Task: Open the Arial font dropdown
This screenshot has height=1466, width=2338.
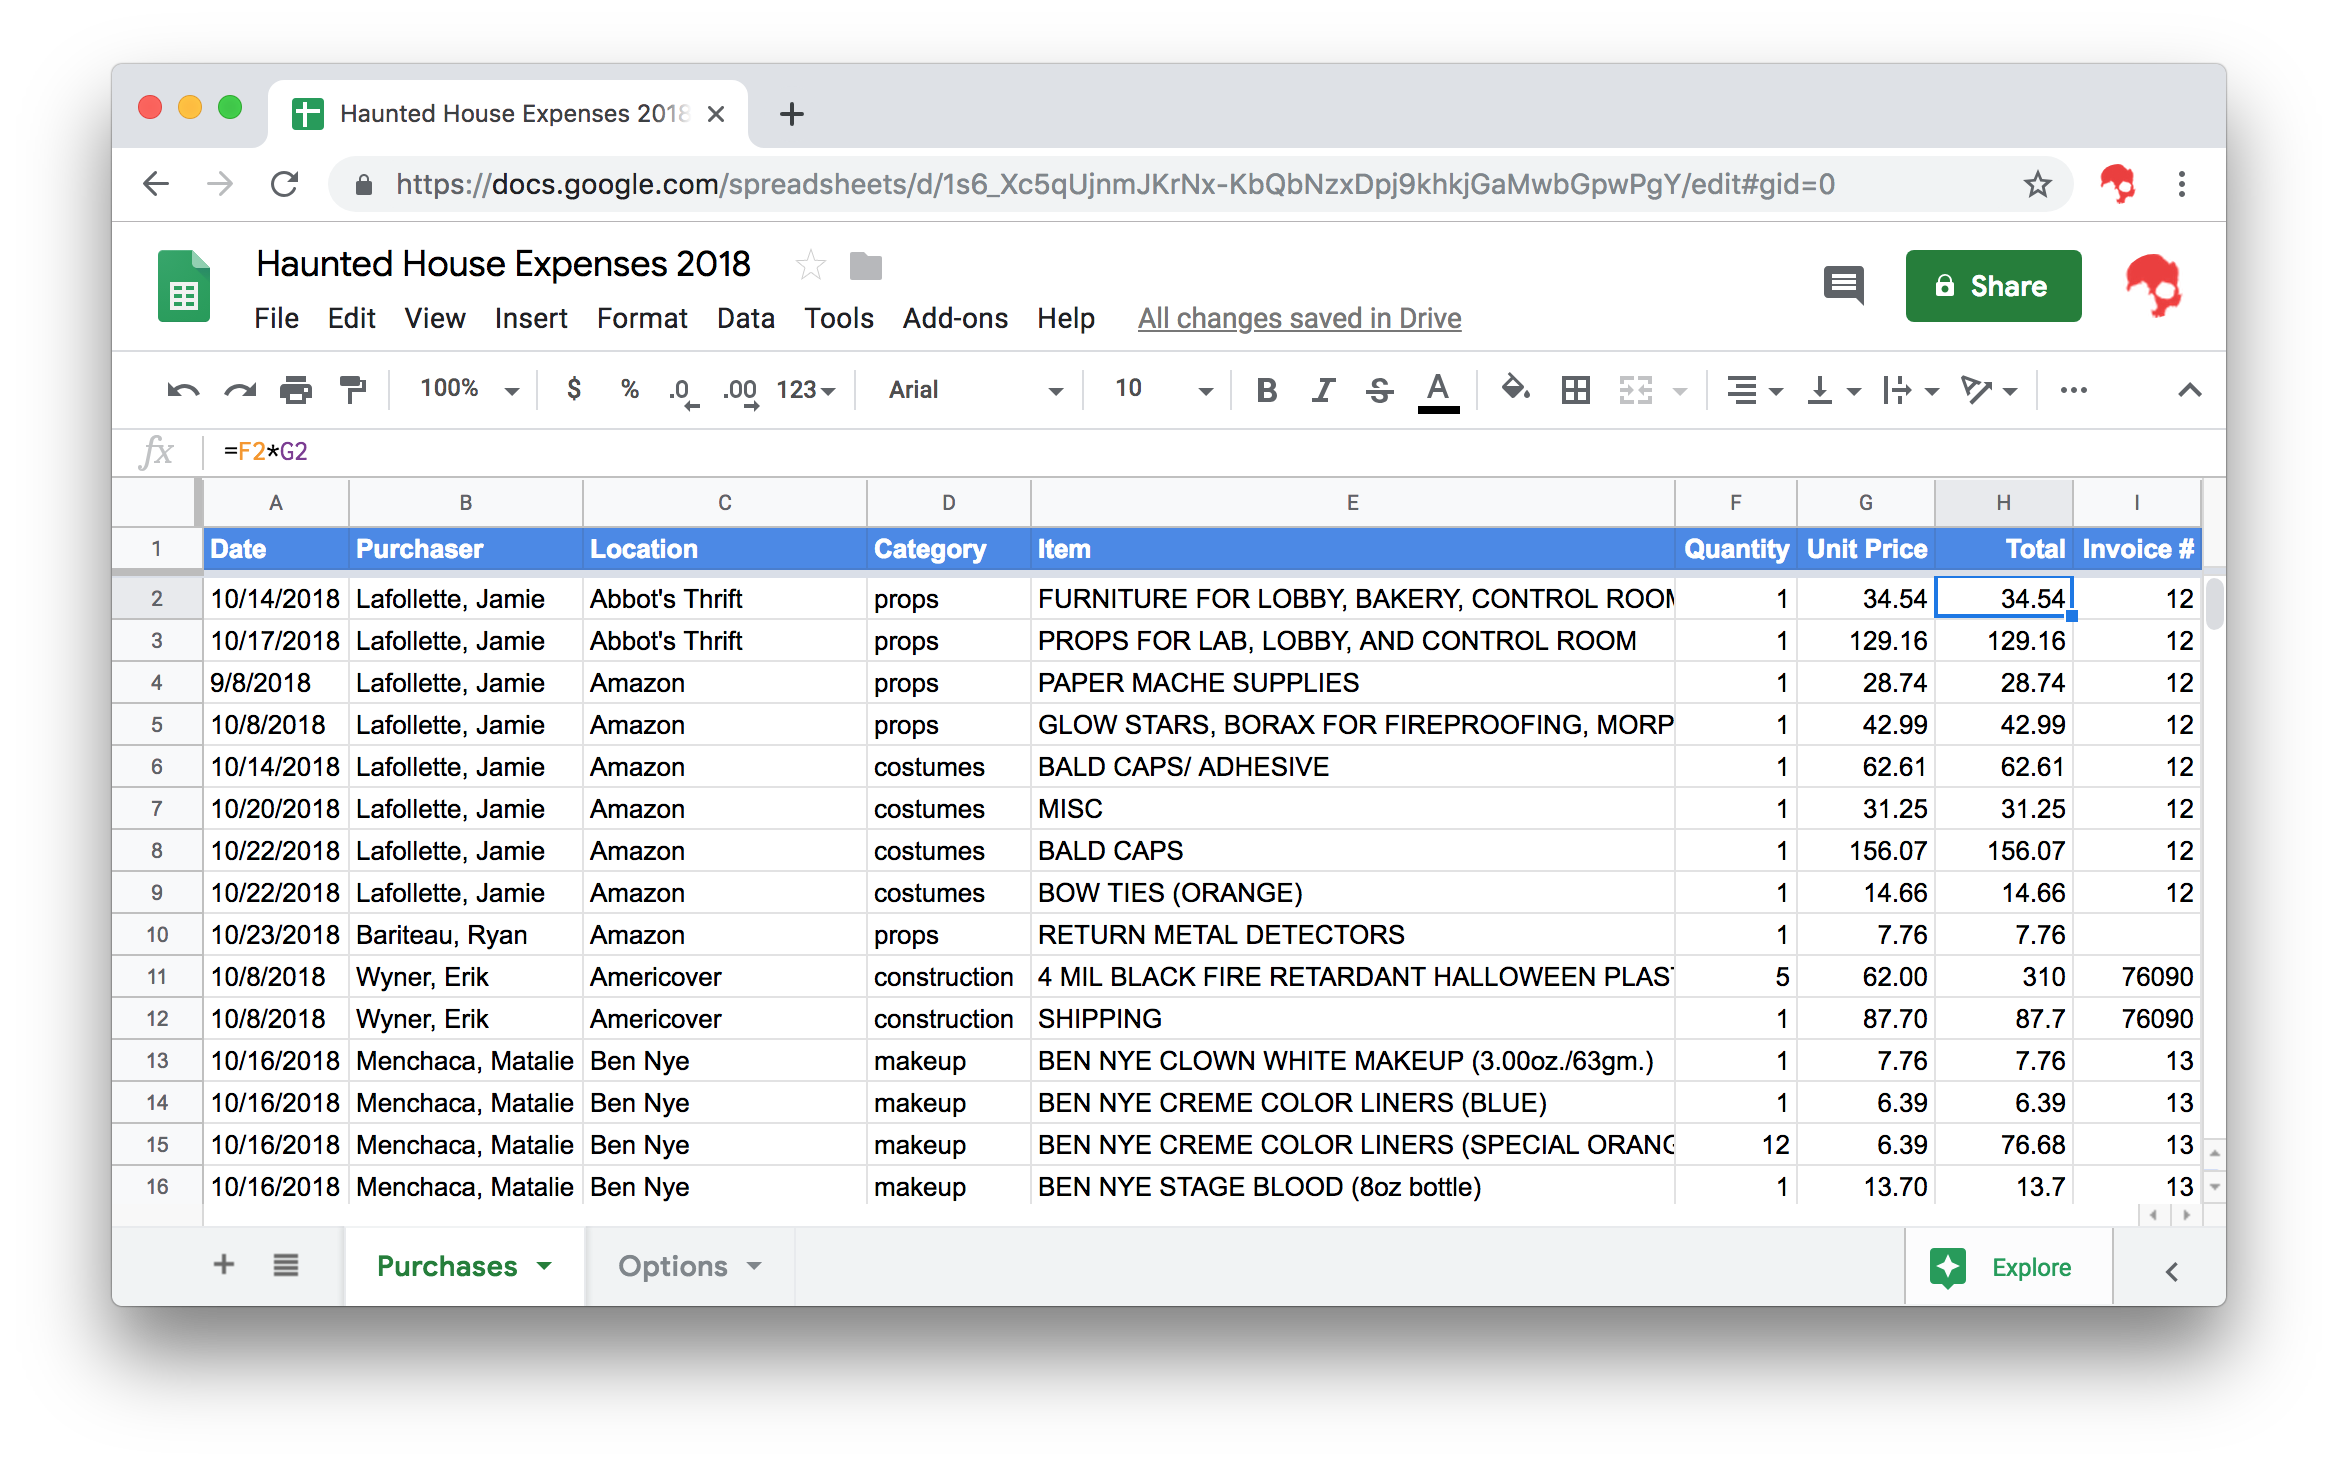Action: [x=974, y=389]
